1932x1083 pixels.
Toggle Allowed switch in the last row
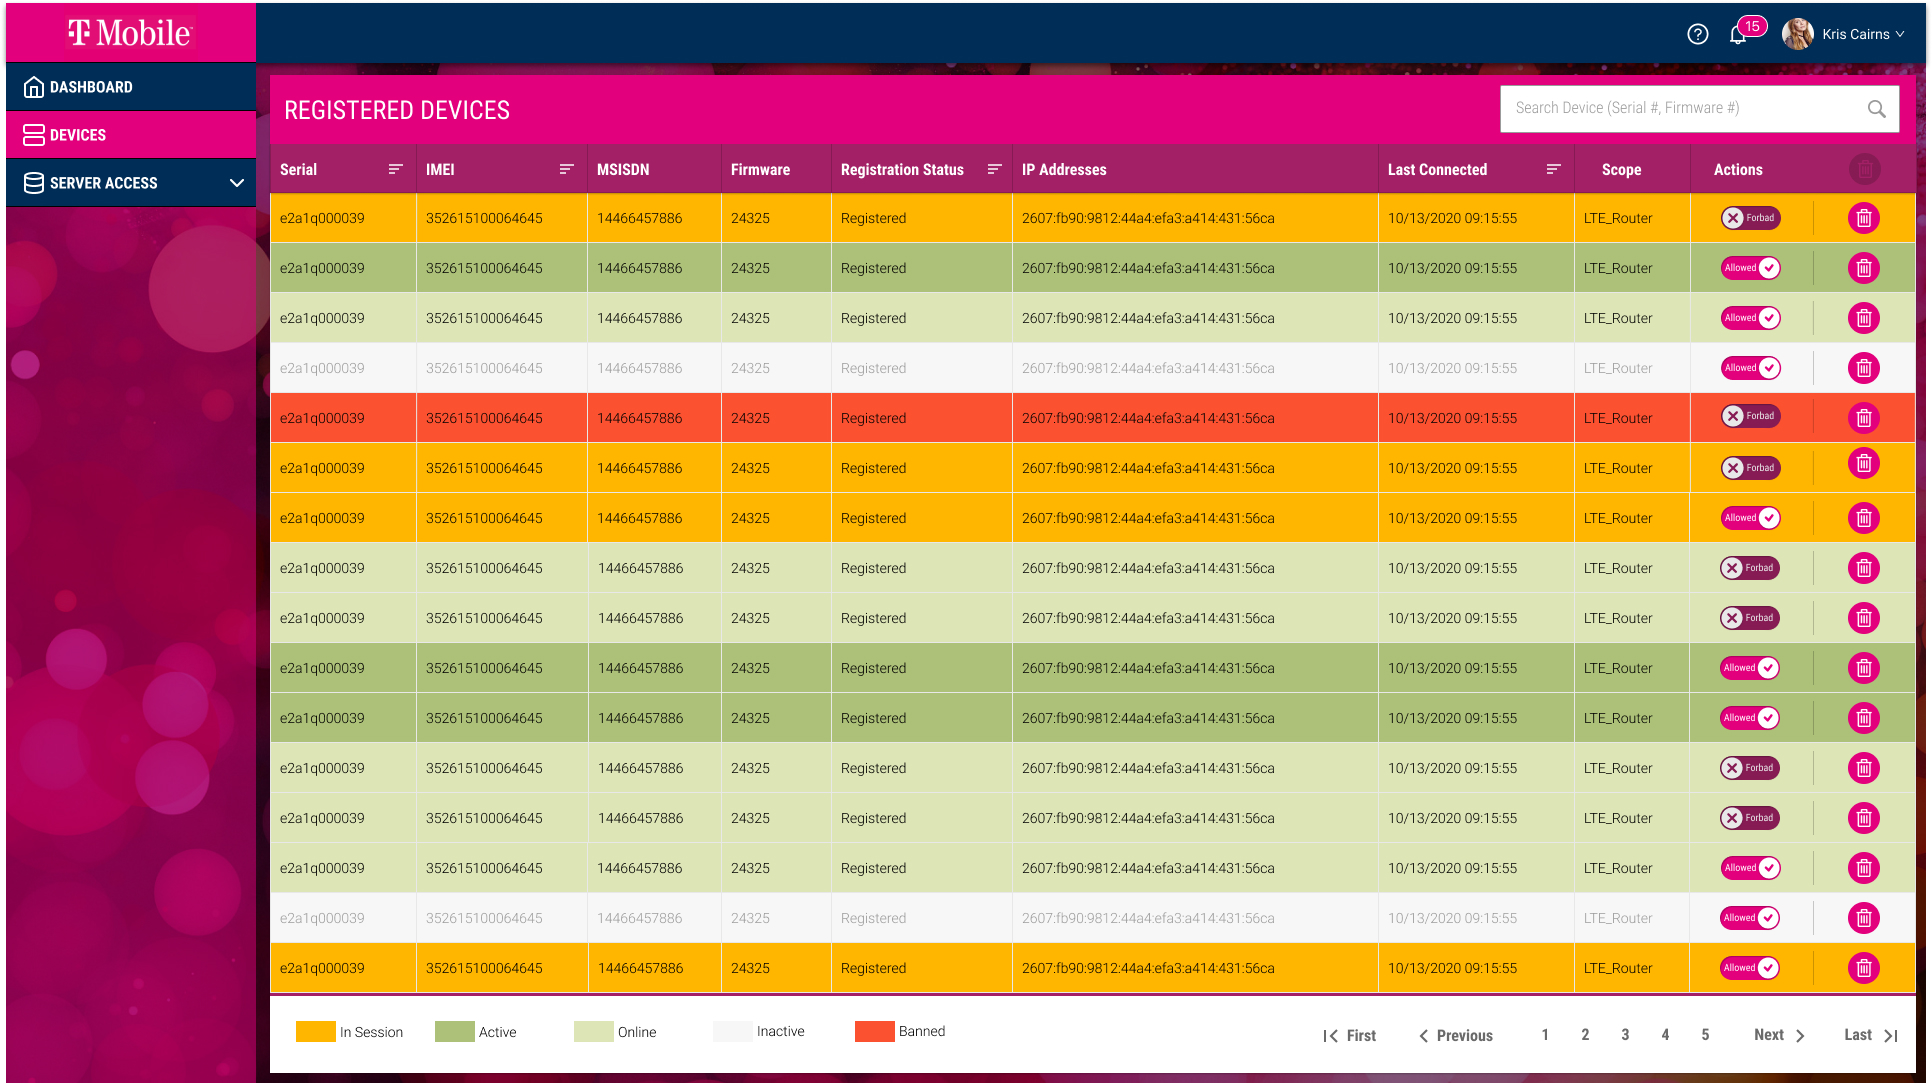pos(1749,968)
